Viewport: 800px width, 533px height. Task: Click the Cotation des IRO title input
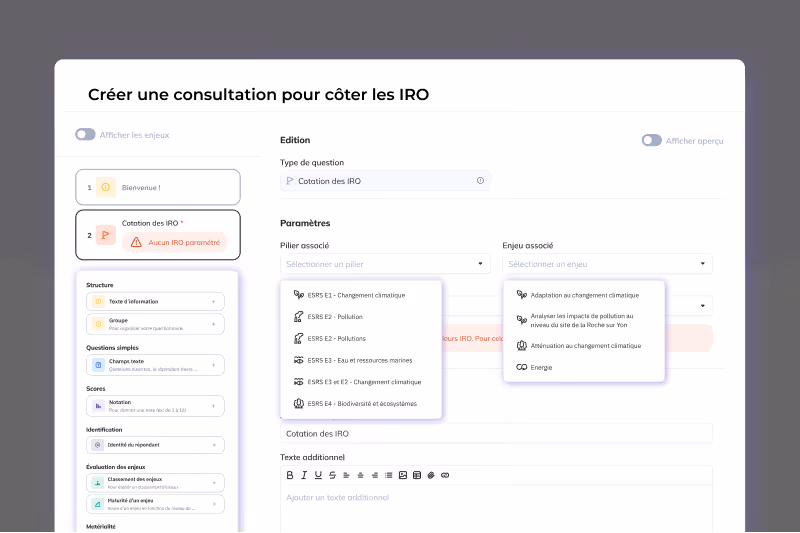coord(496,433)
